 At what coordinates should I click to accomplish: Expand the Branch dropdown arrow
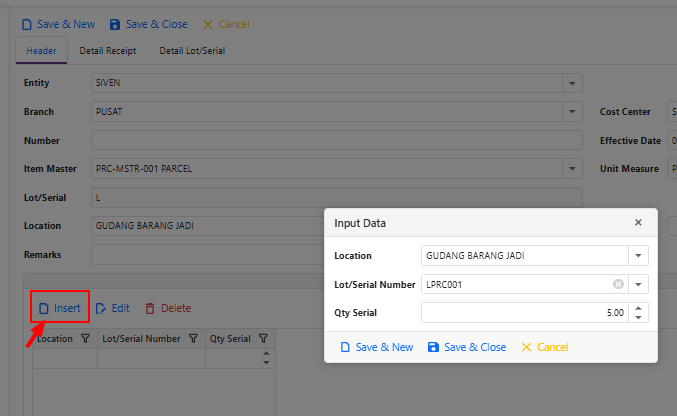572,112
